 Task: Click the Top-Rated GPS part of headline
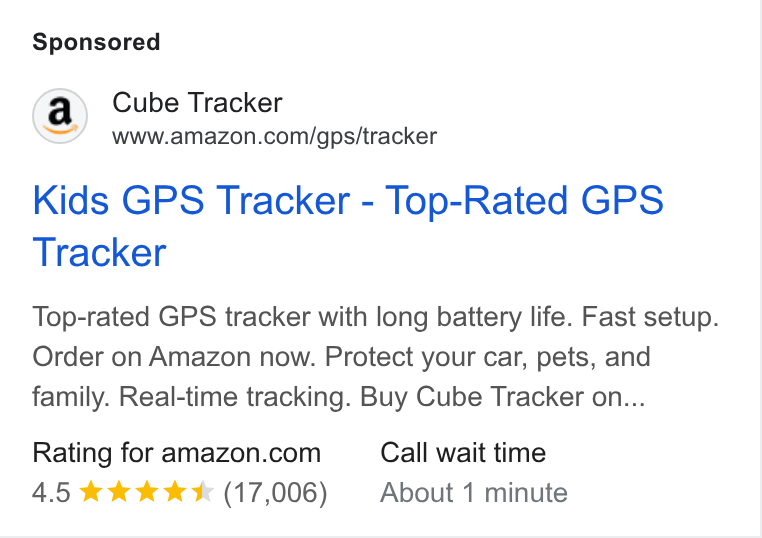[524, 200]
